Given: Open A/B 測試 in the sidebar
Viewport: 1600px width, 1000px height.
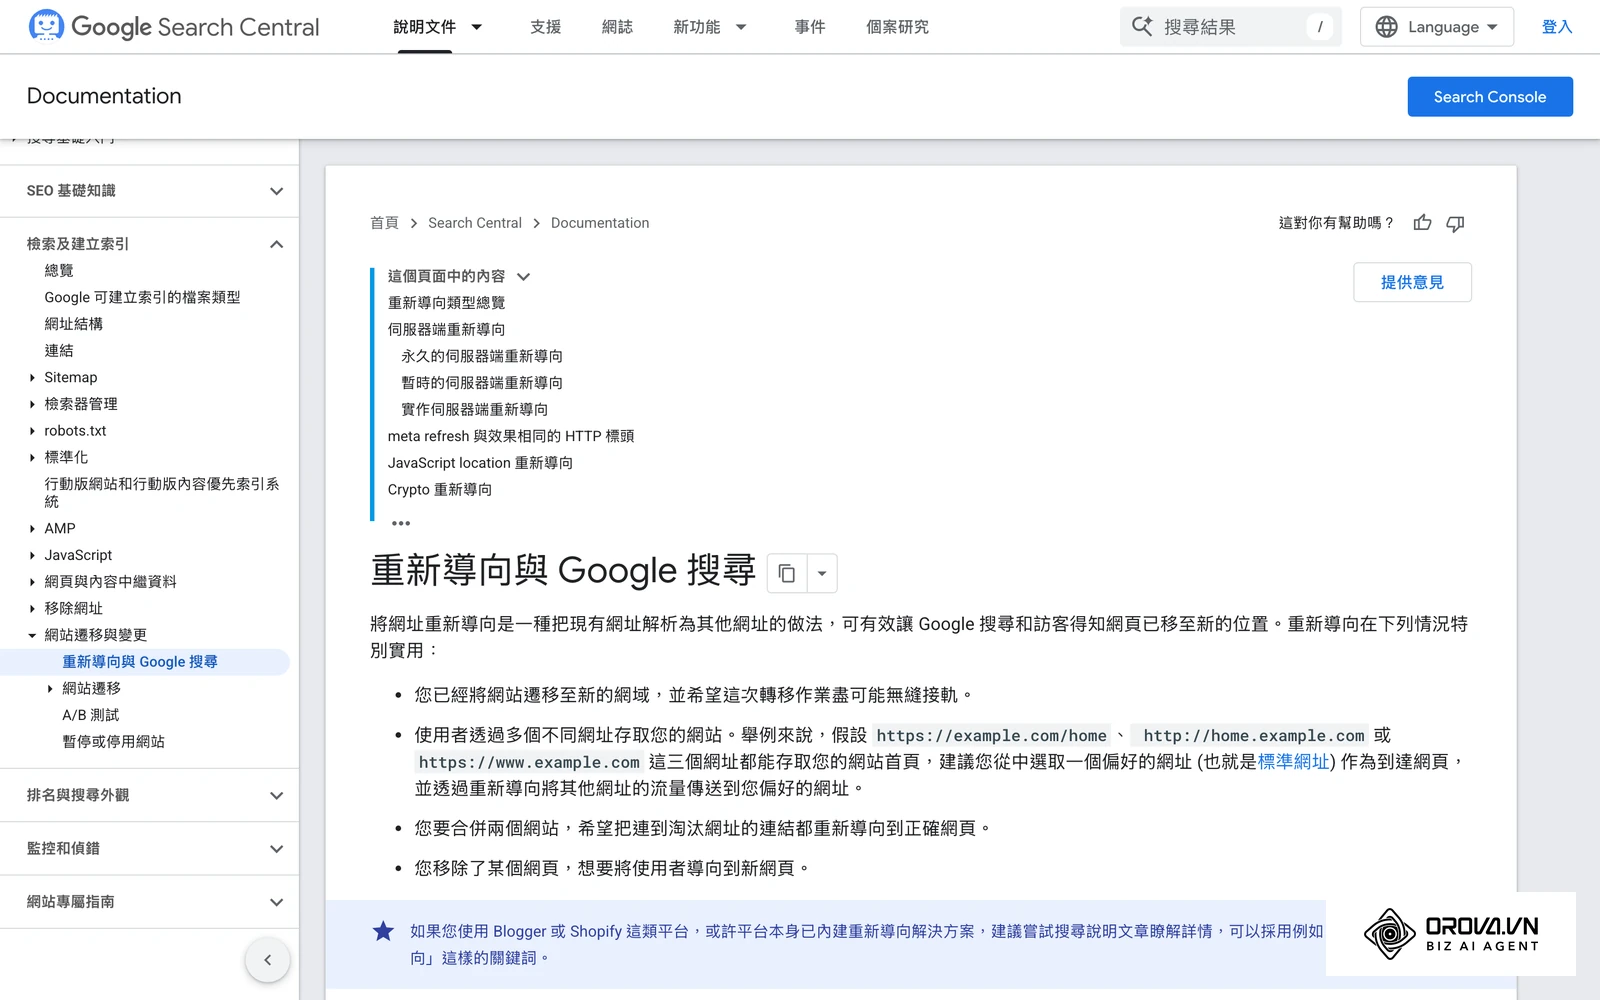Looking at the screenshot, I should [90, 715].
